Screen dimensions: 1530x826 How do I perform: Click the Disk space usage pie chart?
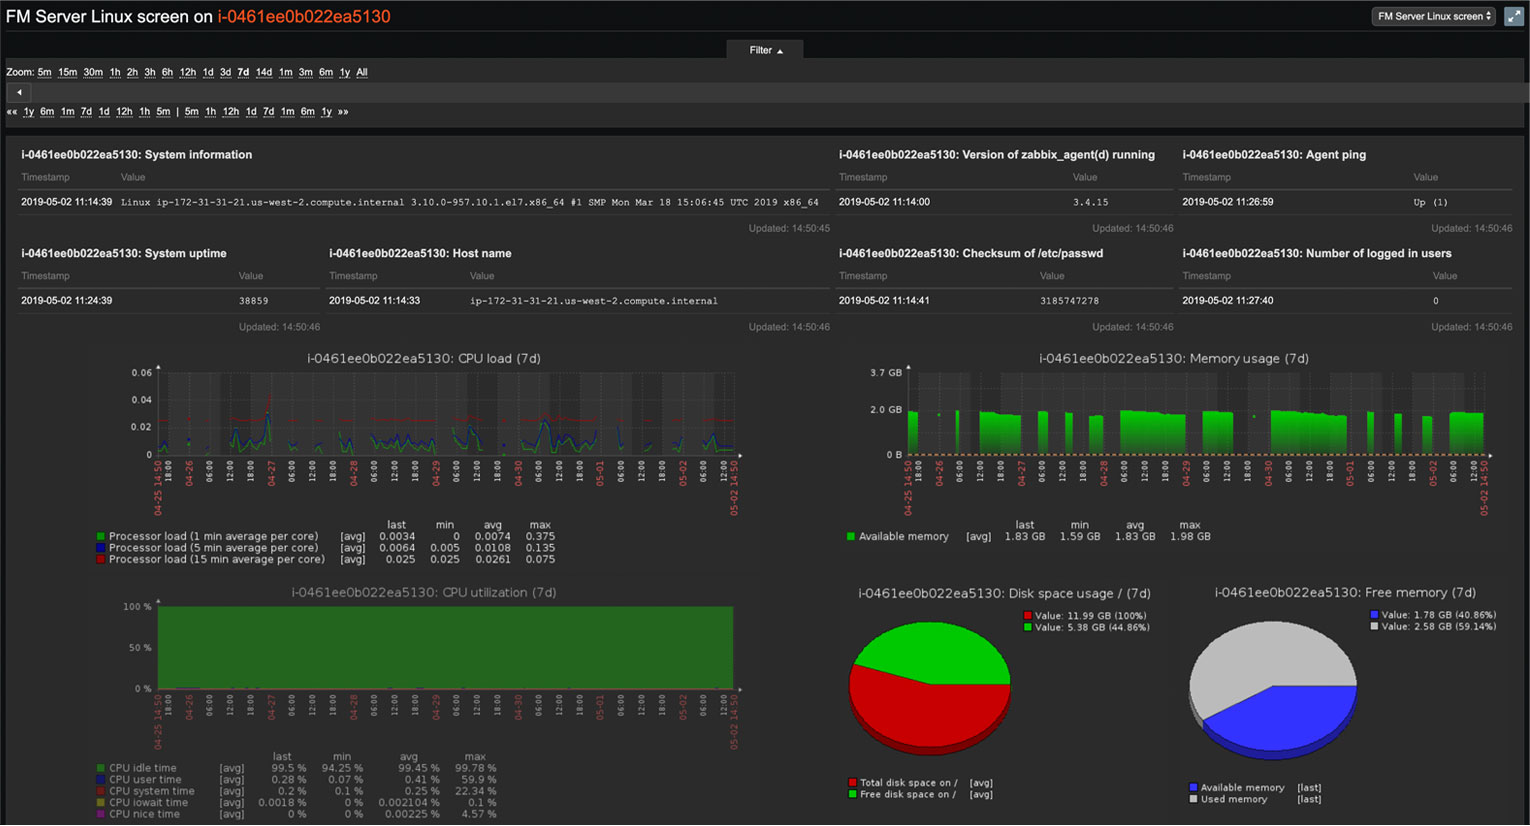tap(929, 685)
